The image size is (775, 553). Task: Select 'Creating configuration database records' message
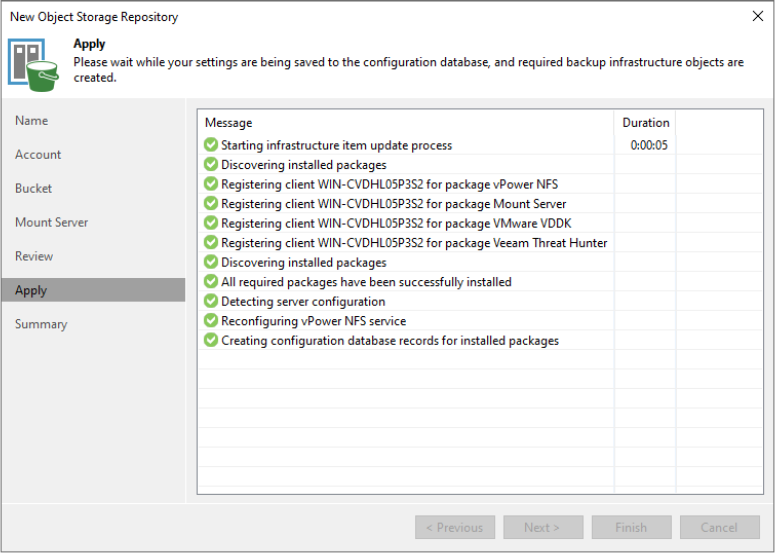pyautogui.click(x=390, y=340)
